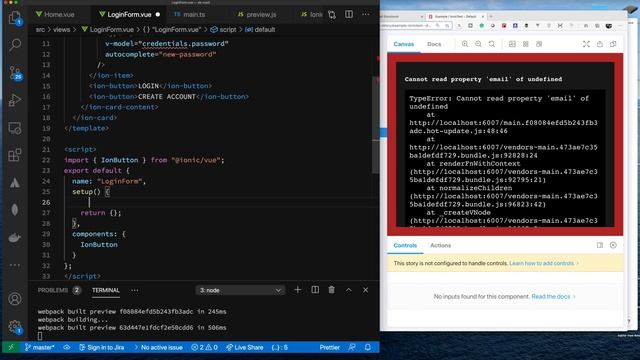The image size is (640, 360).
Task: Click the editor vertical scrollbar
Action: pyautogui.click(x=376, y=124)
